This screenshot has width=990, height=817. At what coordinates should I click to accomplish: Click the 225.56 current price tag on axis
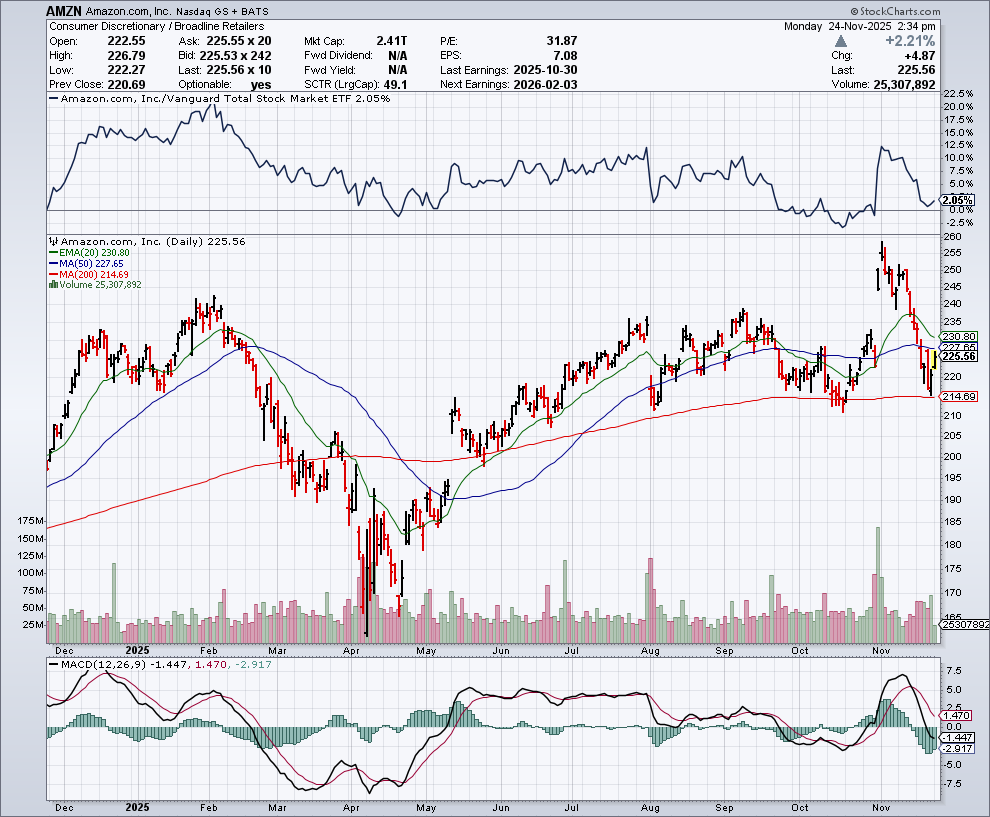point(958,356)
